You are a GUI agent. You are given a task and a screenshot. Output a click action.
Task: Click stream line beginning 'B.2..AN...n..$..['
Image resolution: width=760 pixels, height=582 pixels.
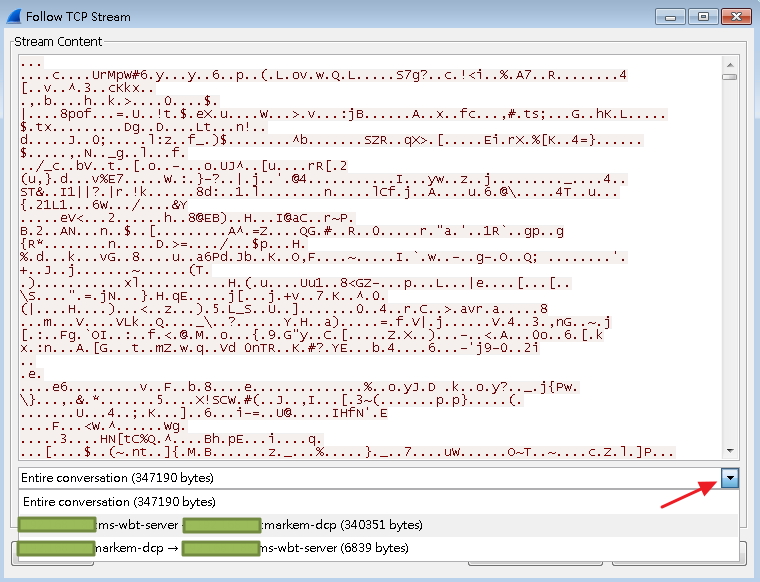(x=292, y=231)
